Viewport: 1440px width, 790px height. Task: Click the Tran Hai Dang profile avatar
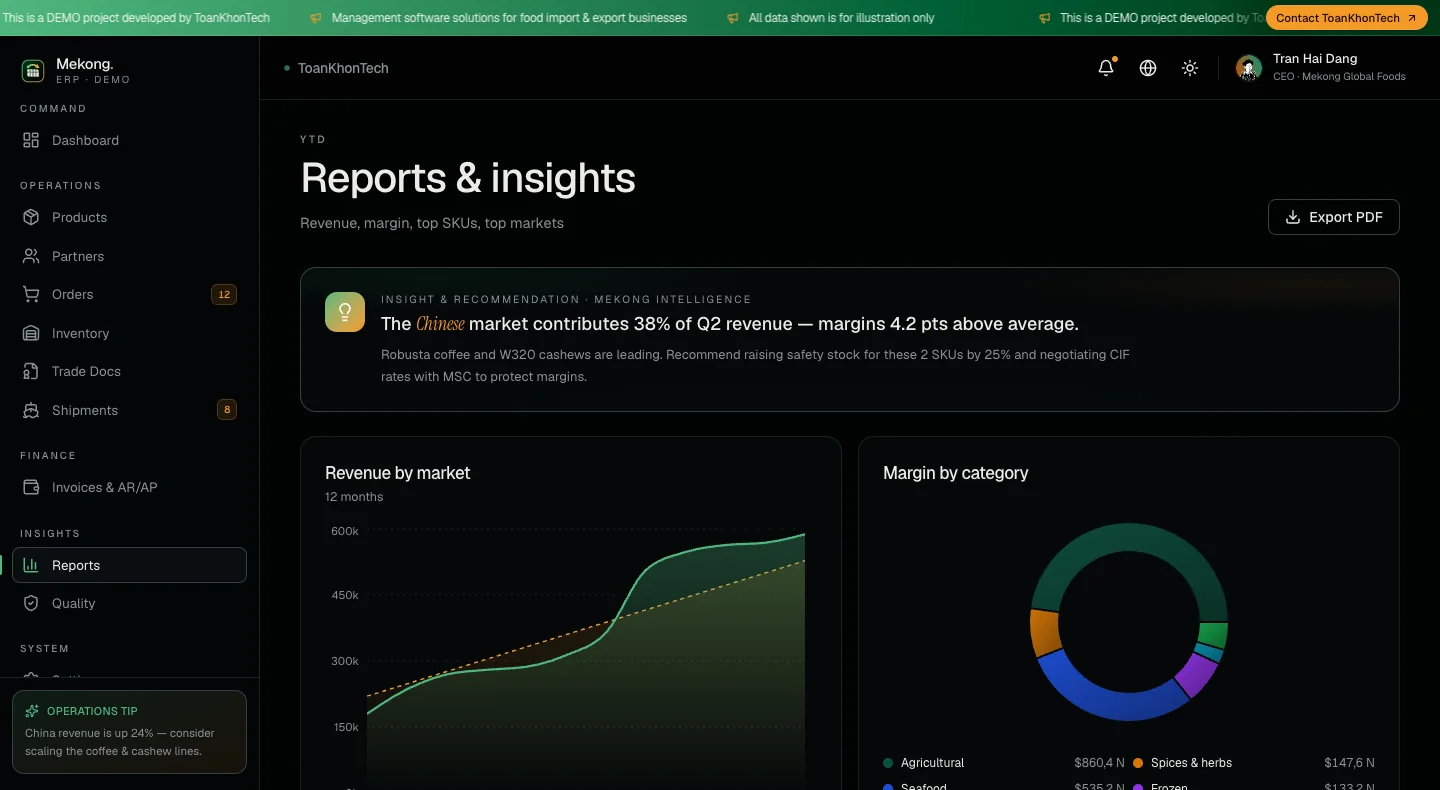pos(1249,68)
